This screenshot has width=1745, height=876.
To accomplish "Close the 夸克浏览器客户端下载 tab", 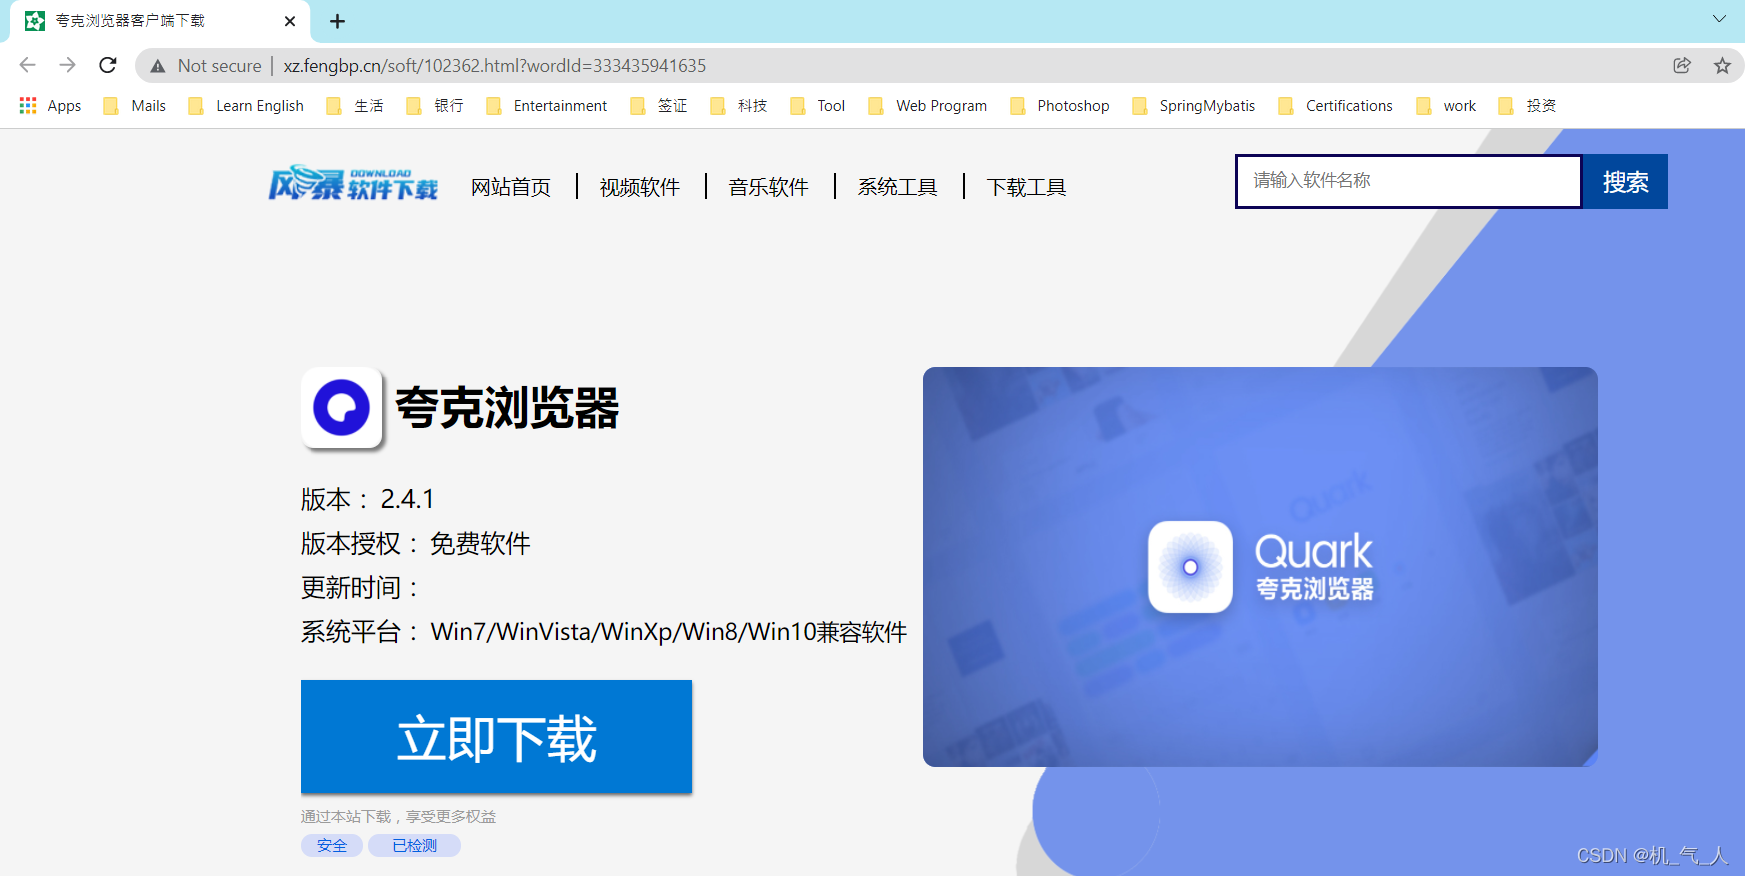I will coord(290,21).
